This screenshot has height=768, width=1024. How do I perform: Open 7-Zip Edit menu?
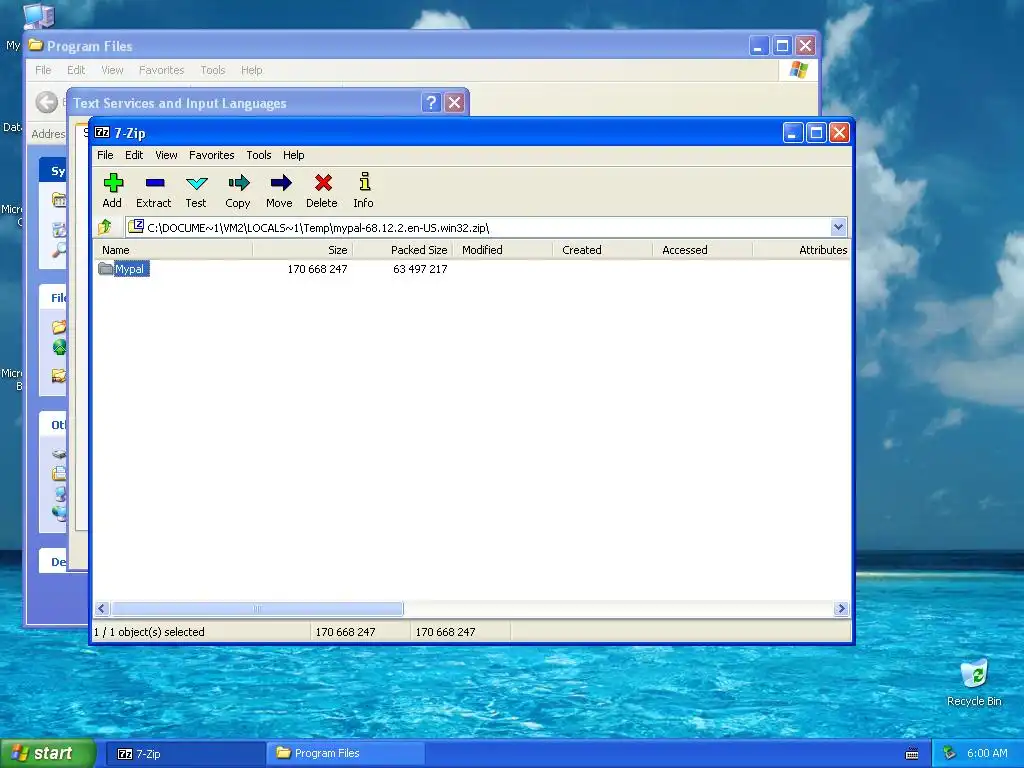tap(134, 155)
